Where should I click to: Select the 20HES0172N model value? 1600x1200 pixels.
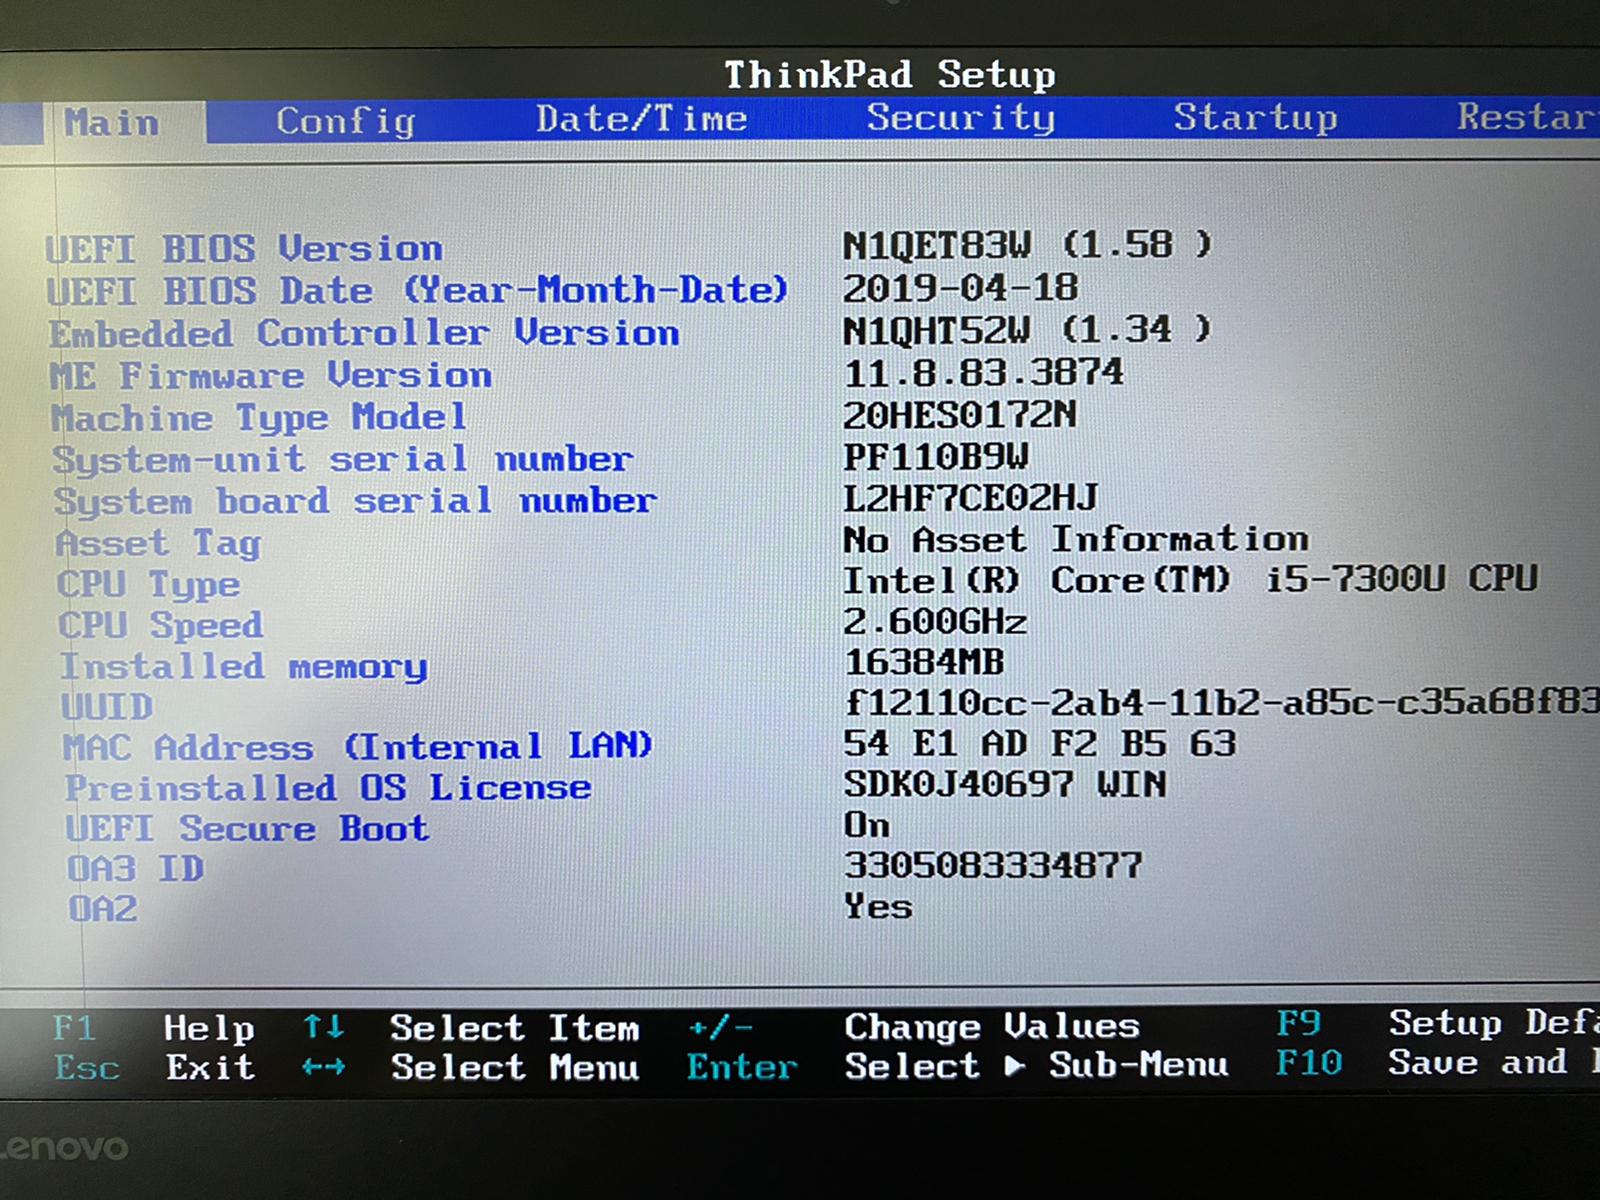tap(959, 414)
